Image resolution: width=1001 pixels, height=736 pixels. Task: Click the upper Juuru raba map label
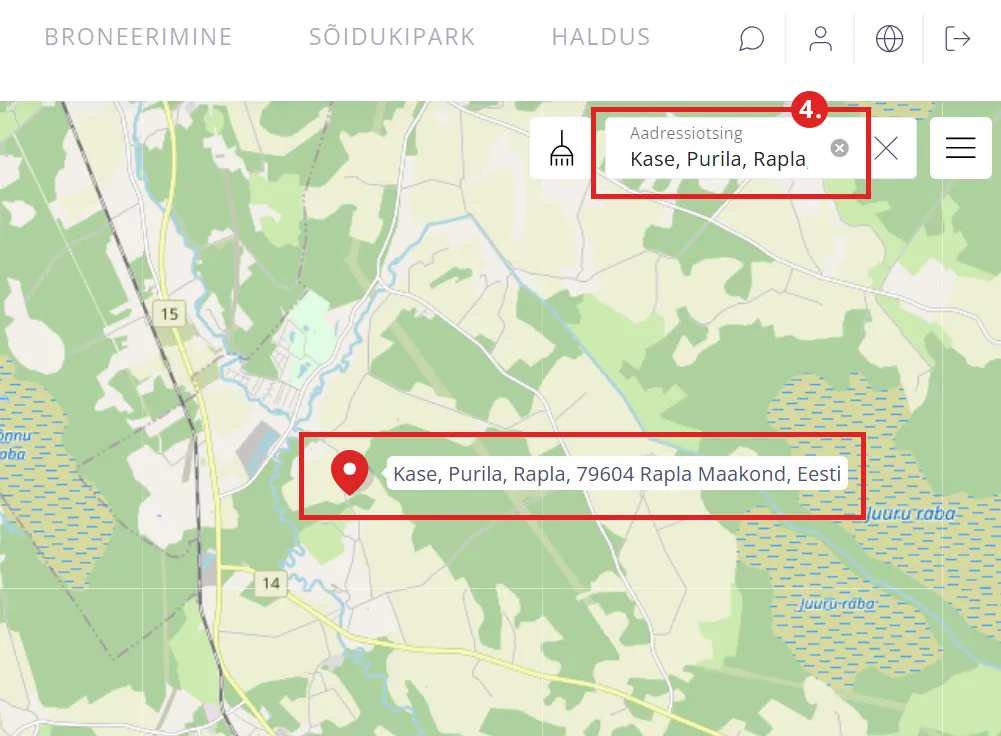coord(911,514)
